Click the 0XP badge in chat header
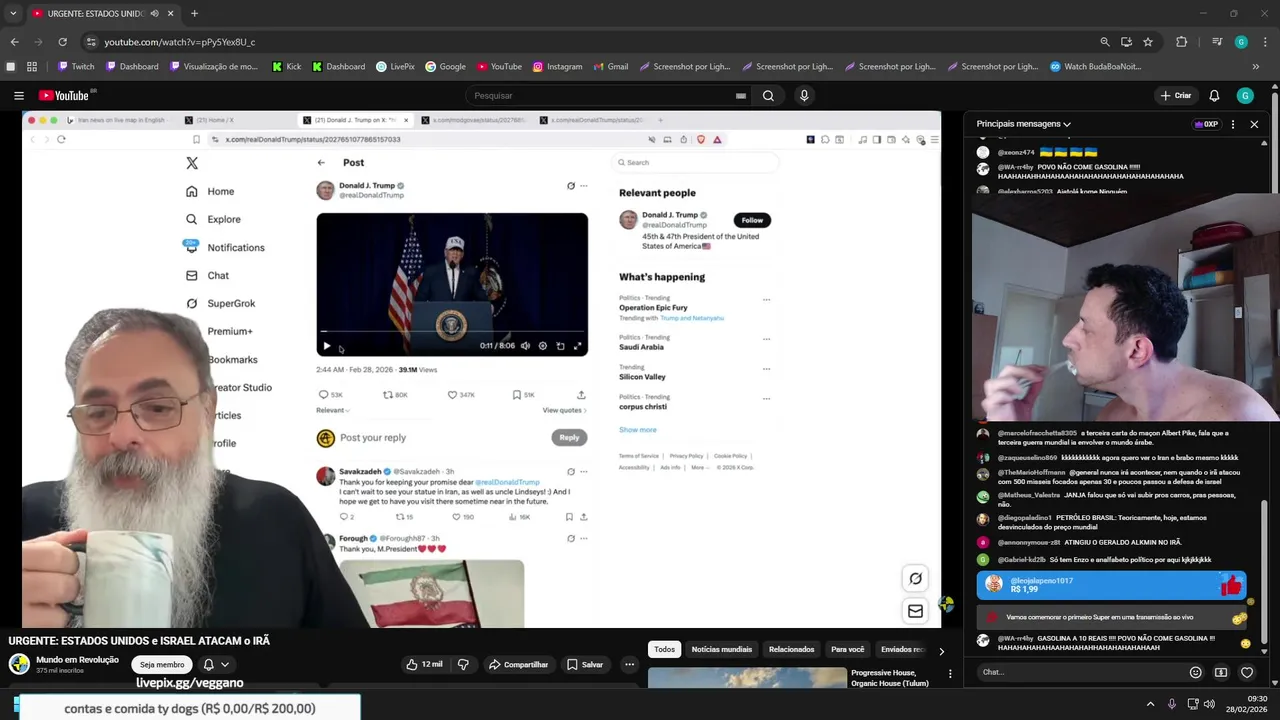 [1206, 124]
